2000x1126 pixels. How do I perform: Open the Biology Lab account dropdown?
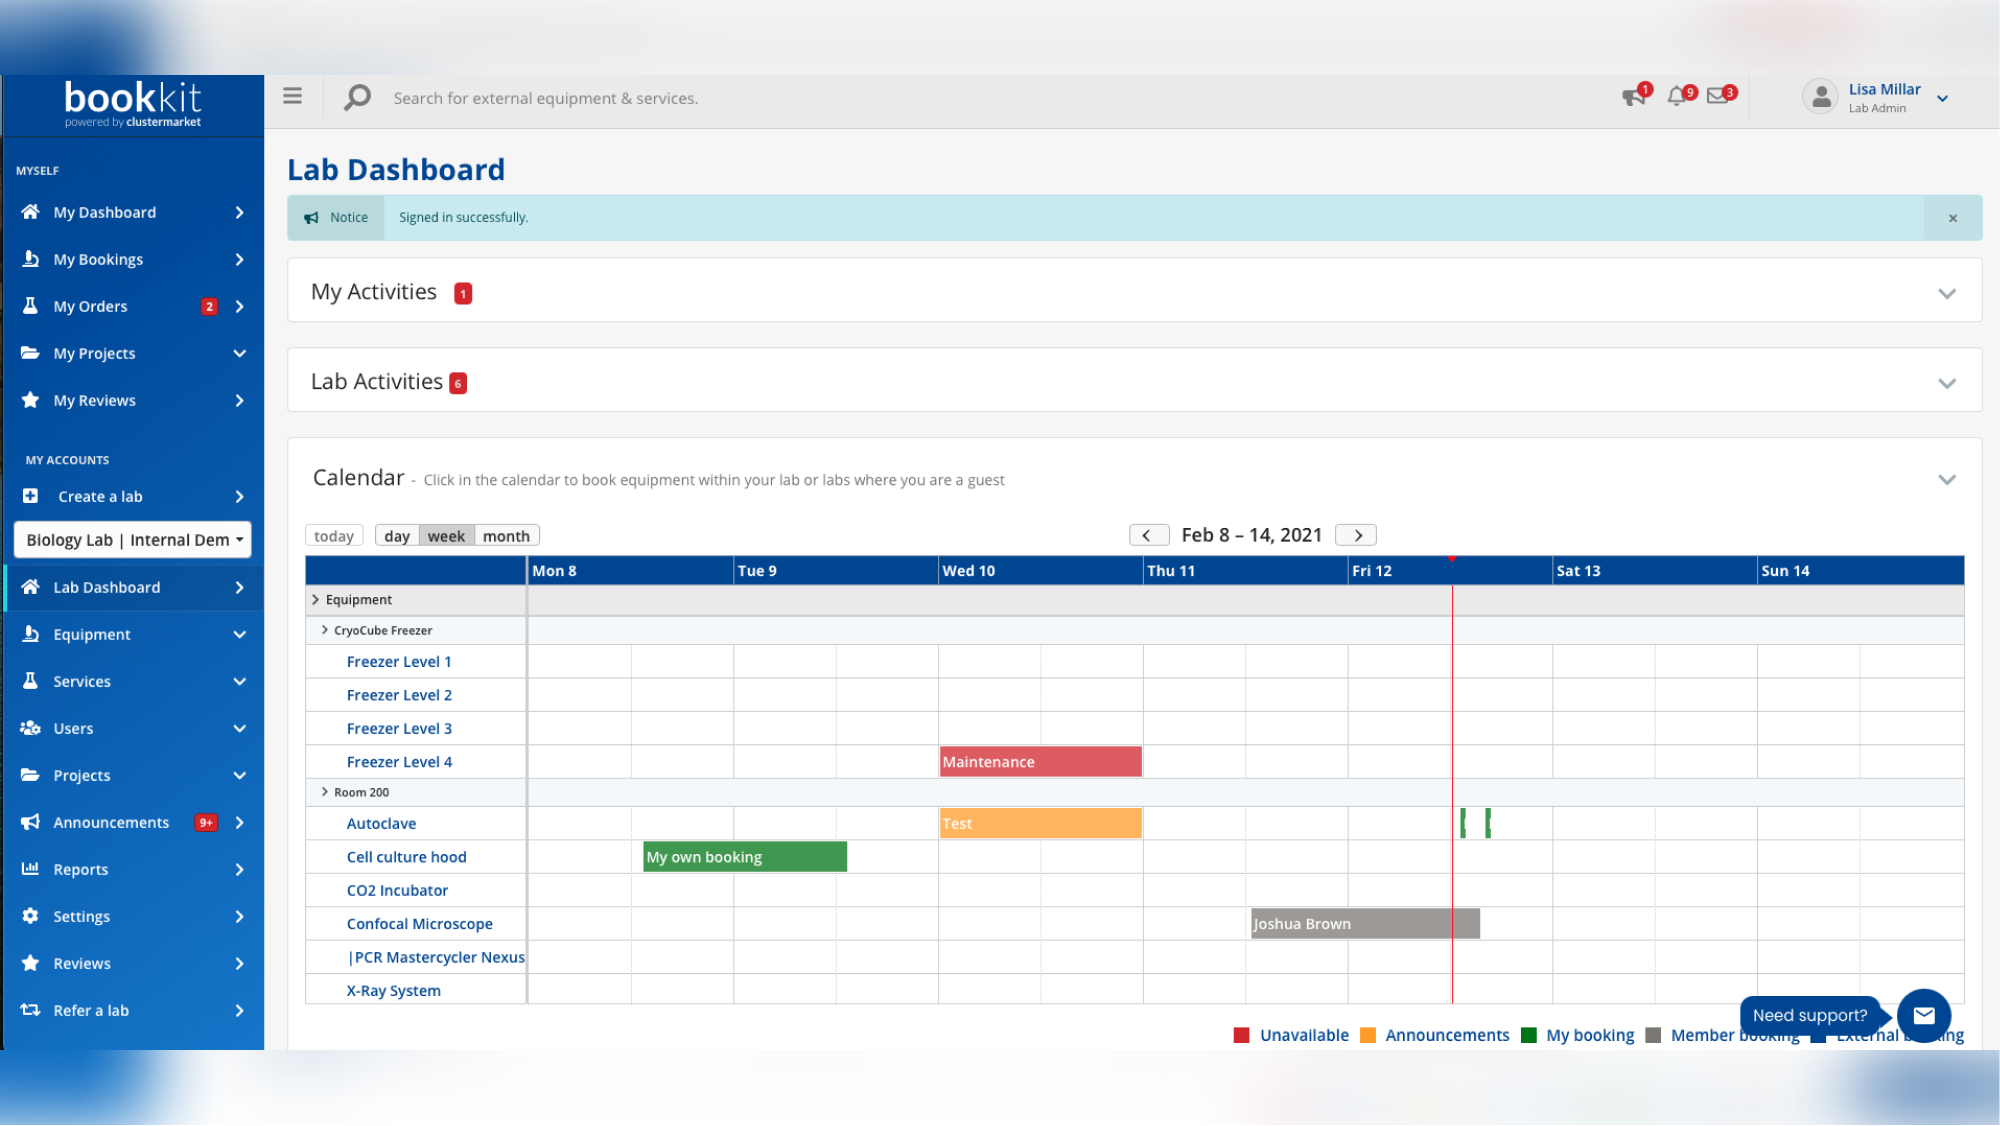133,540
